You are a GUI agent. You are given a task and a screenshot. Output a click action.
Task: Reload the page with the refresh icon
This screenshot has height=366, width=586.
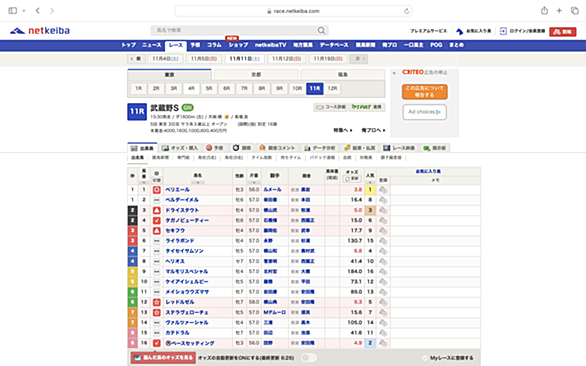click(406, 11)
